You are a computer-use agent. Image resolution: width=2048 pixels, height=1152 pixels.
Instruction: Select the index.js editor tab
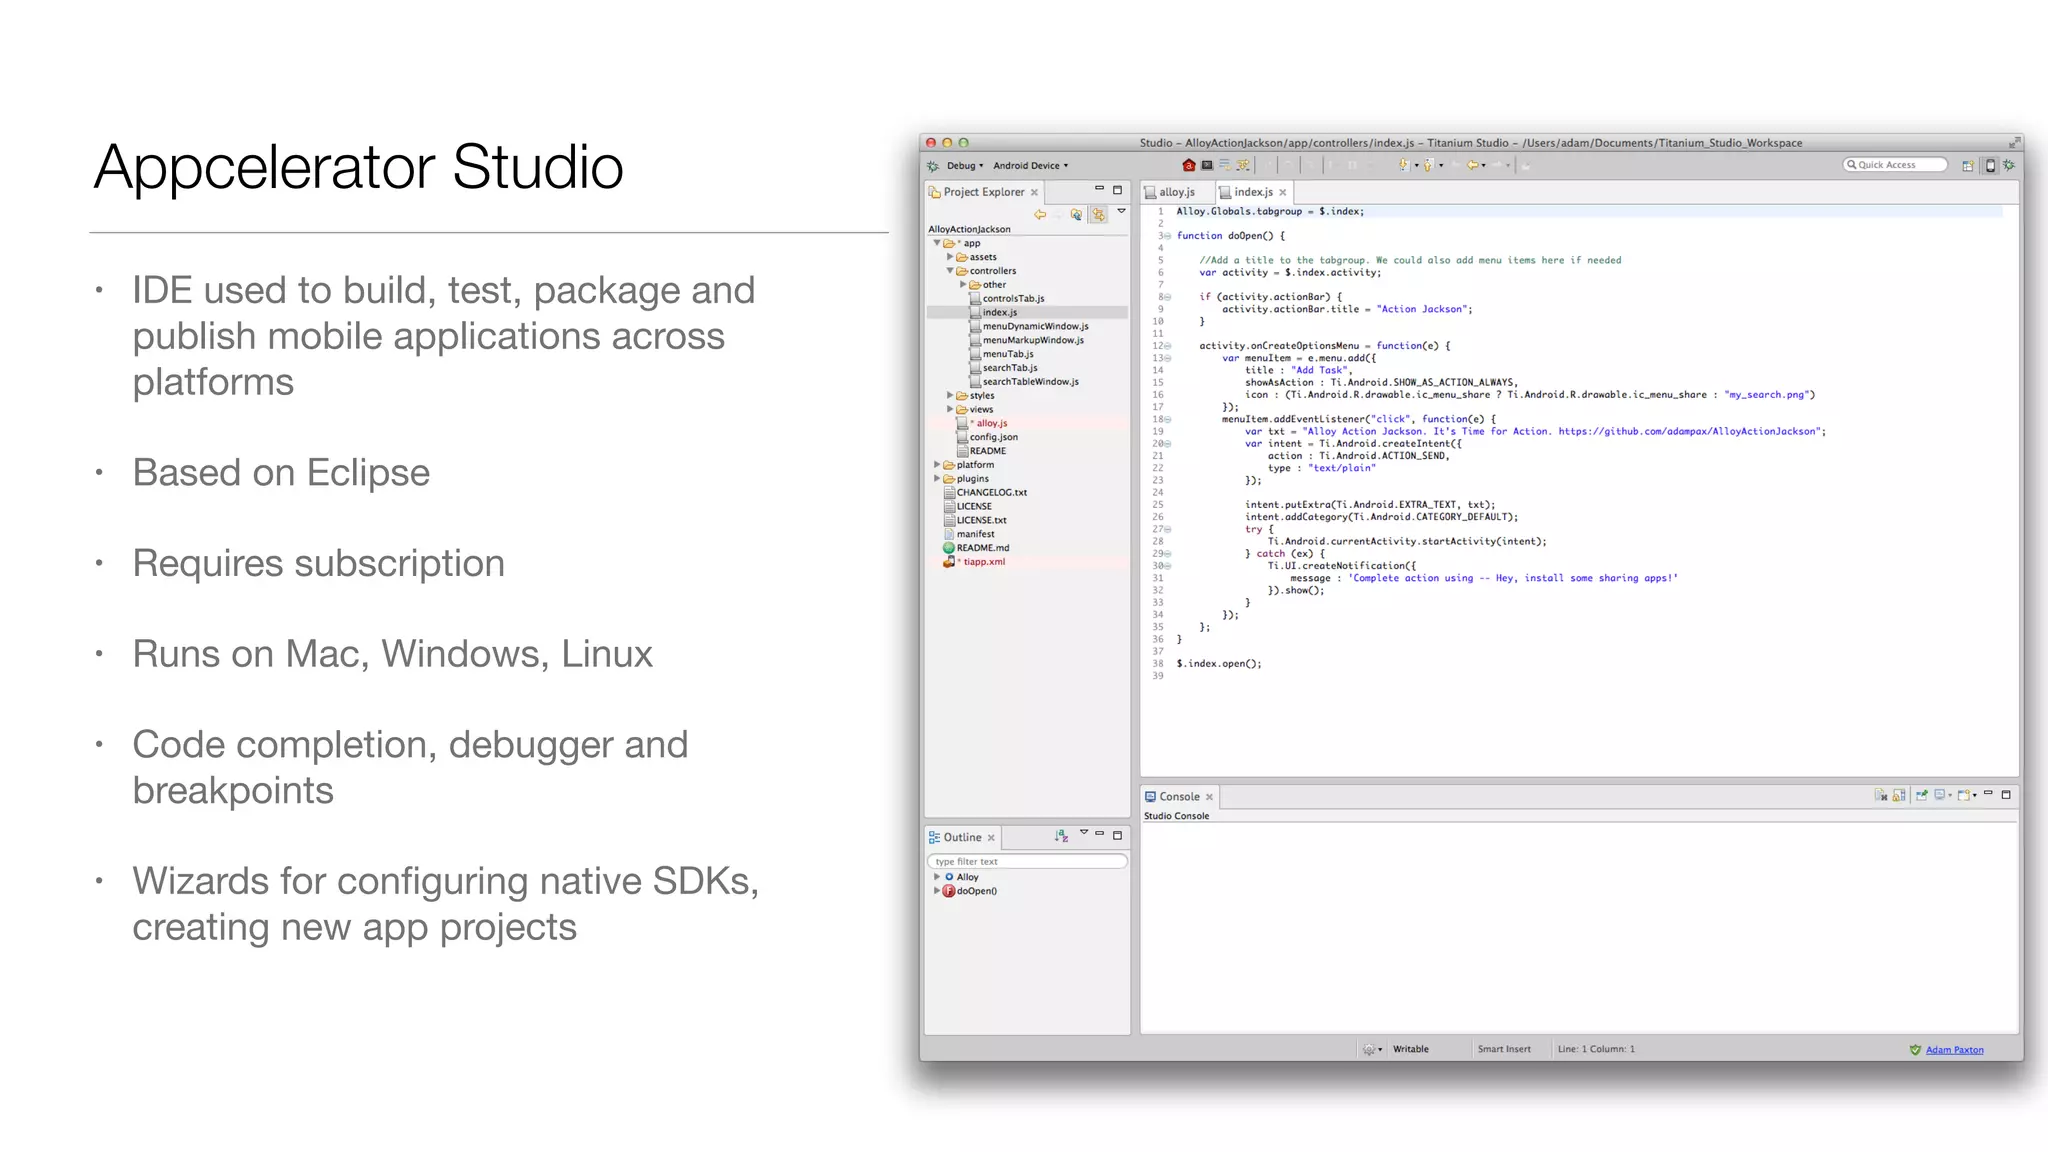point(1253,192)
